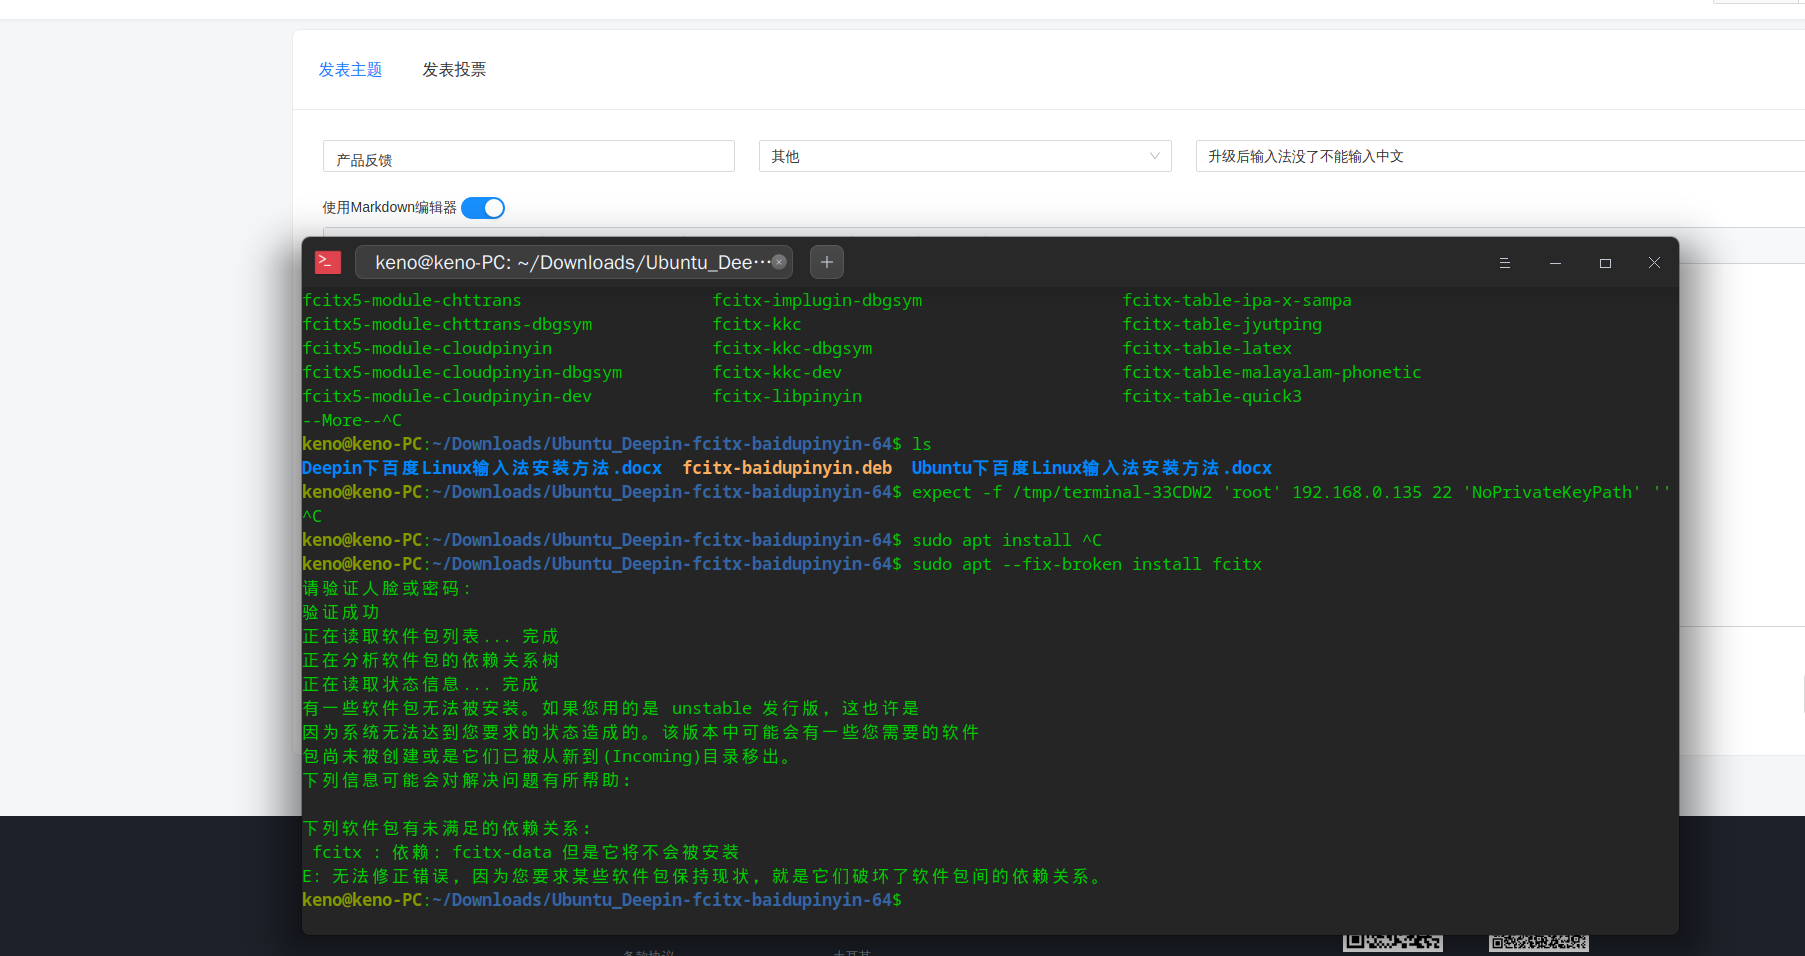Switch to the 发表主题 tab
1805x956 pixels.
coord(350,69)
